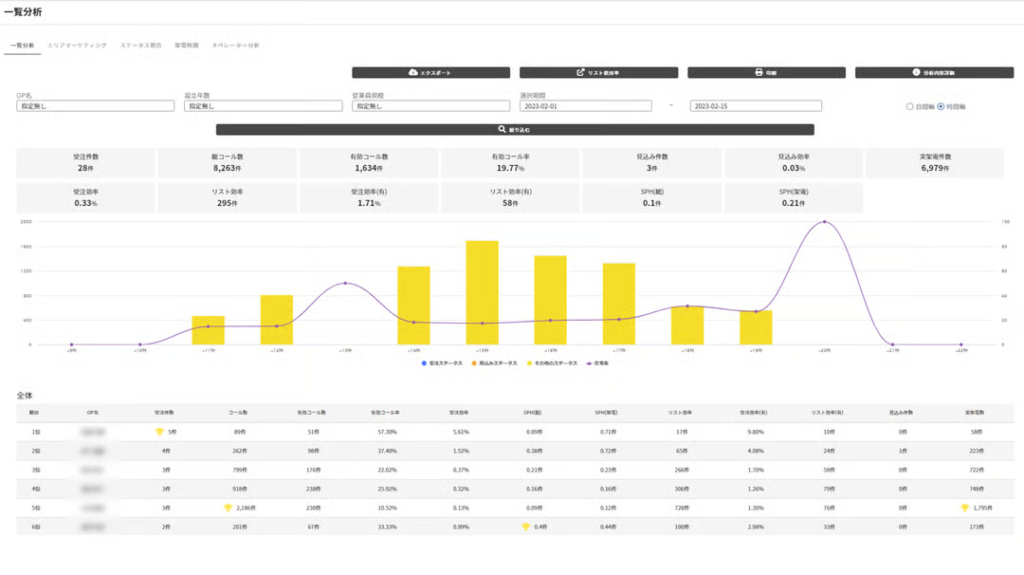Click the start date field 2023-02-01
This screenshot has width=1024, height=575.
pos(584,106)
